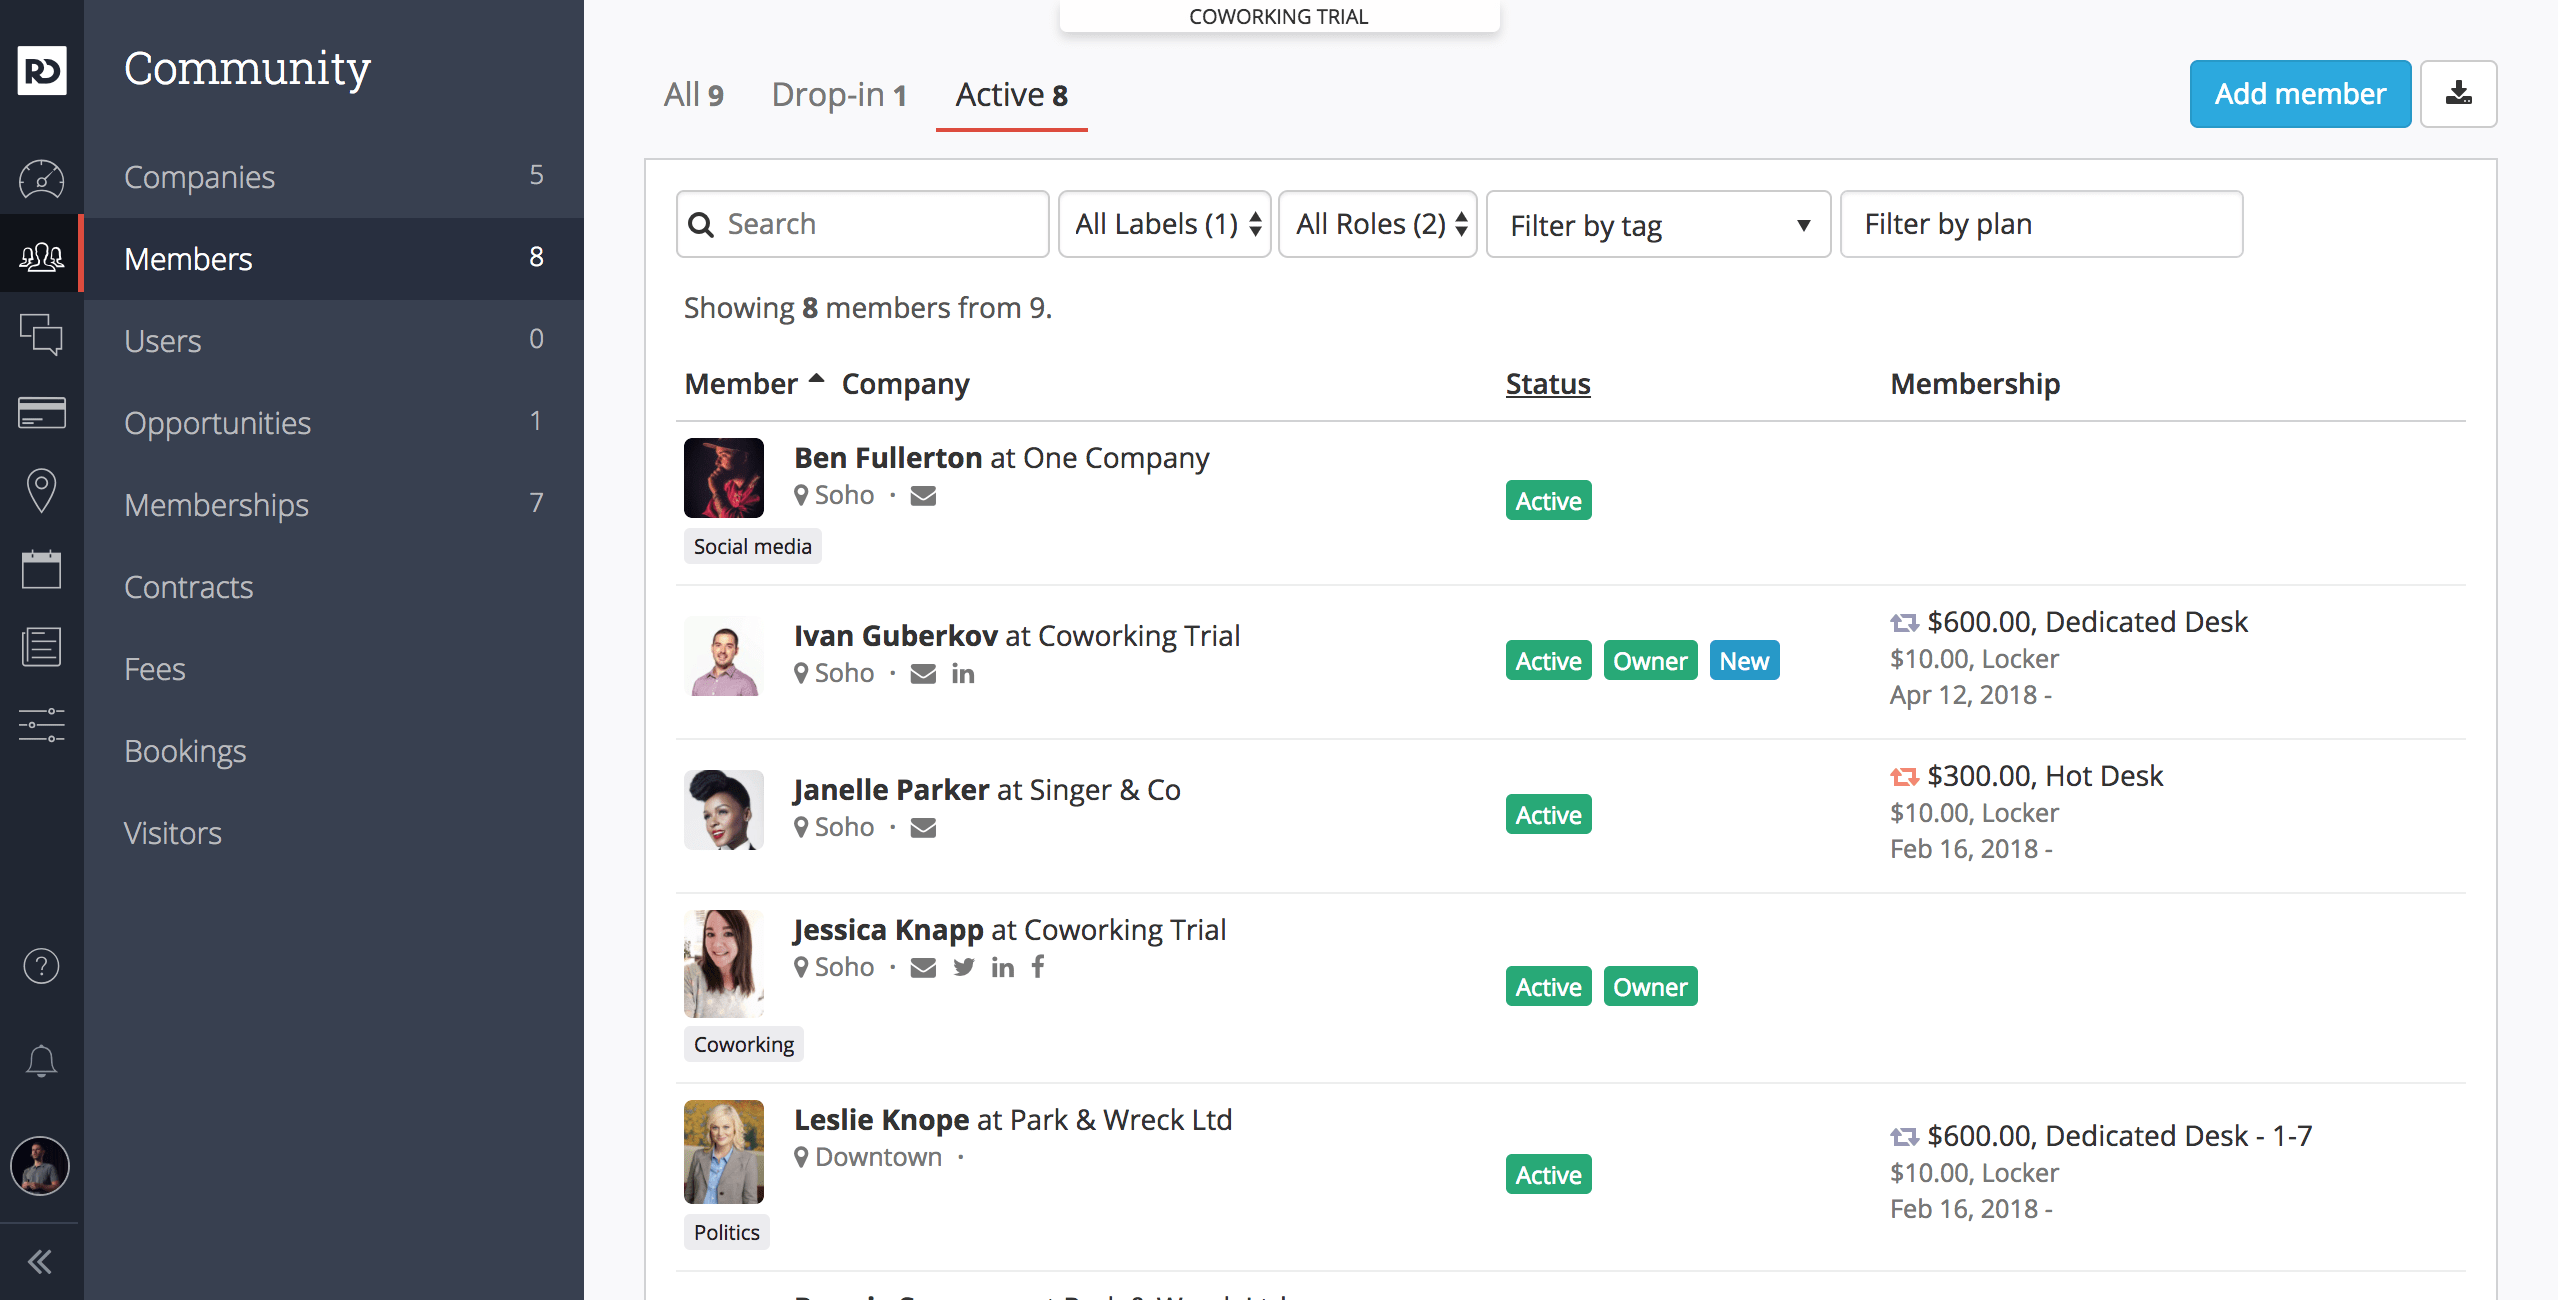Click the Social media tag
Screen dimensions: 2558x1300
(x=752, y=547)
